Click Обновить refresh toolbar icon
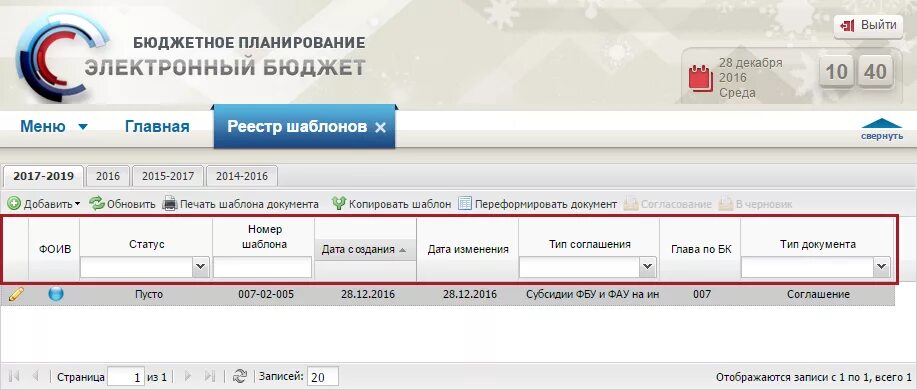917x390 pixels. click(96, 204)
